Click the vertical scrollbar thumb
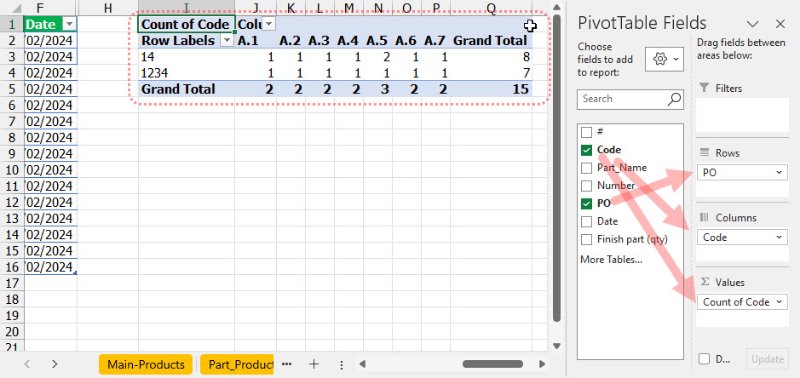 pyautogui.click(x=557, y=168)
